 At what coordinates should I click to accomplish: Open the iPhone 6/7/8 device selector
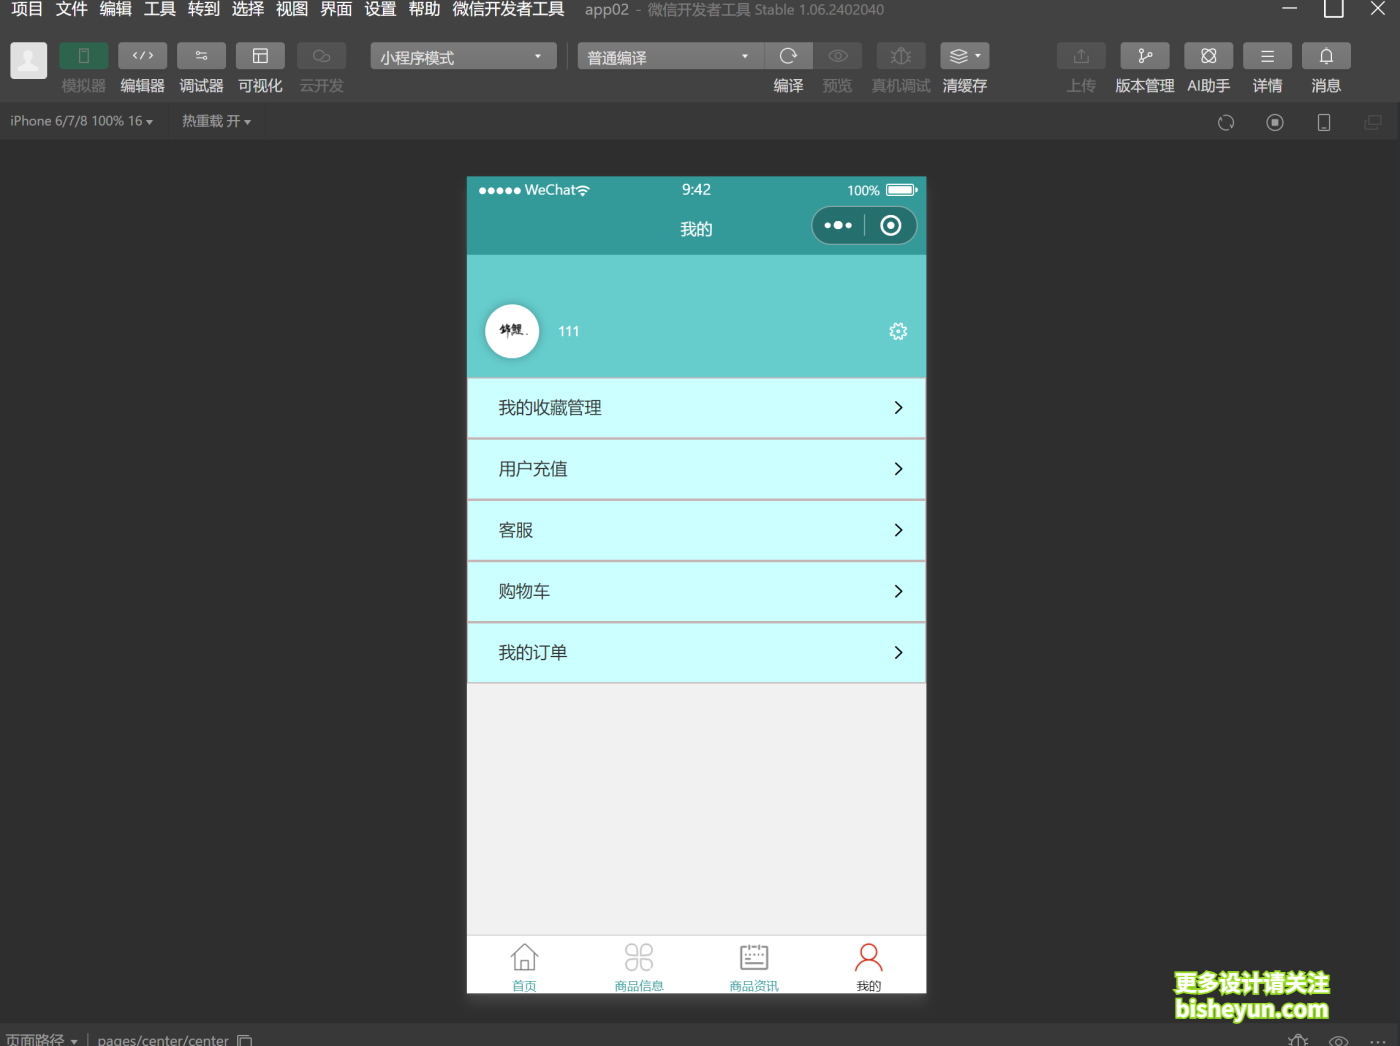point(80,120)
